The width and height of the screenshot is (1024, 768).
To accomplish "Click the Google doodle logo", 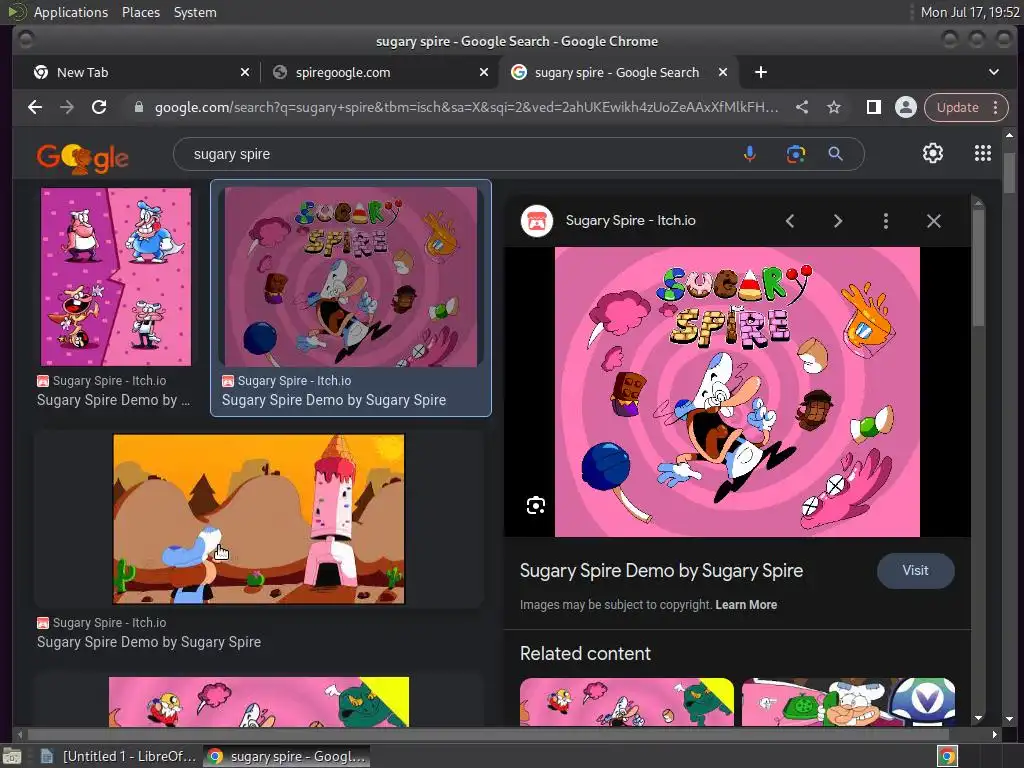I will tap(82, 157).
